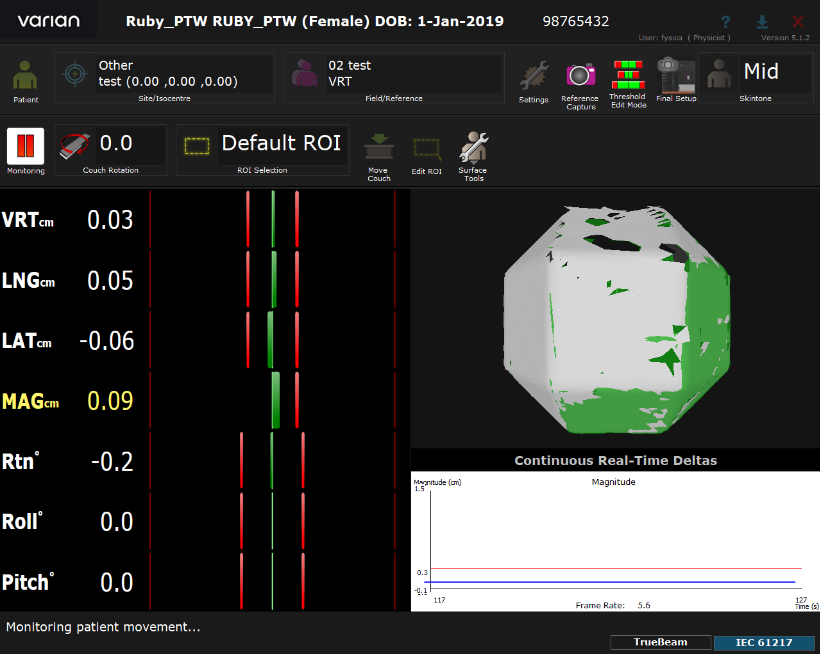Click the TrueBeam status button
Screen dimensions: 820x654
[x=660, y=642]
